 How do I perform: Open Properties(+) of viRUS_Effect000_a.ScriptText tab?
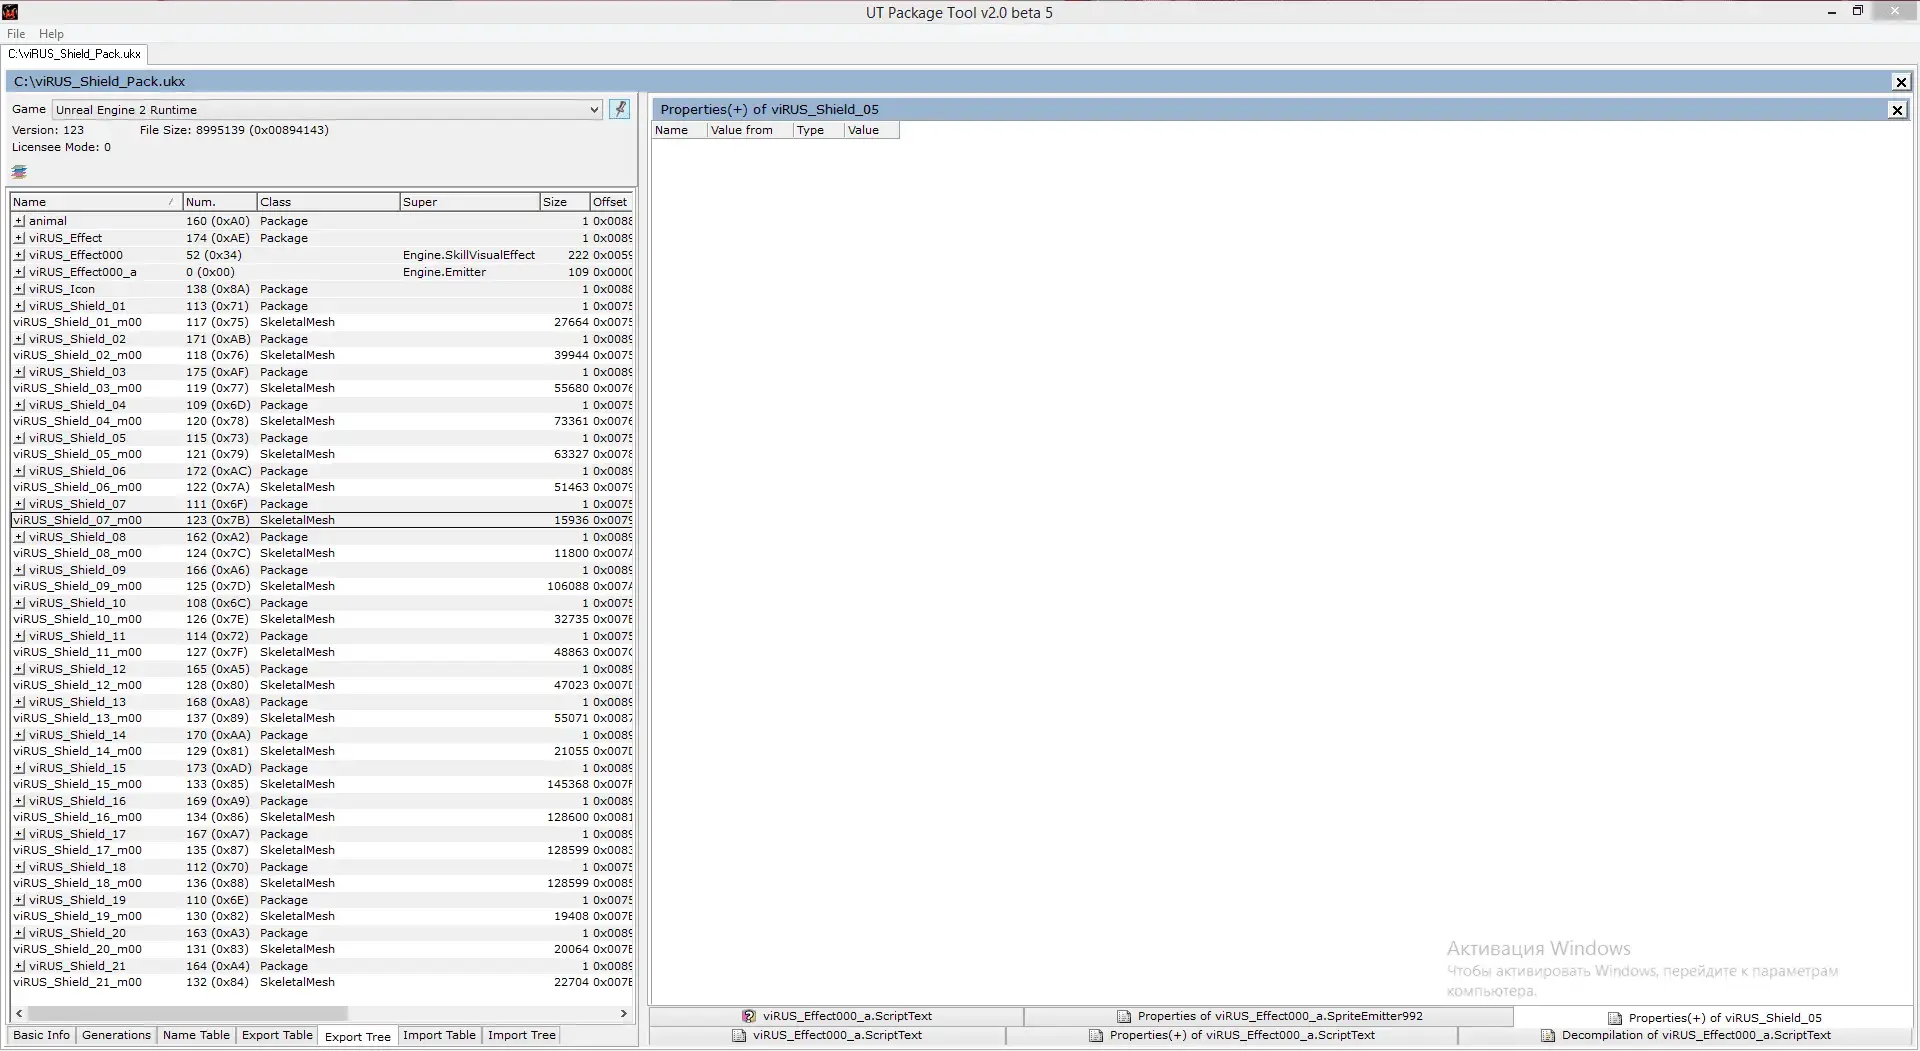[1231, 1035]
